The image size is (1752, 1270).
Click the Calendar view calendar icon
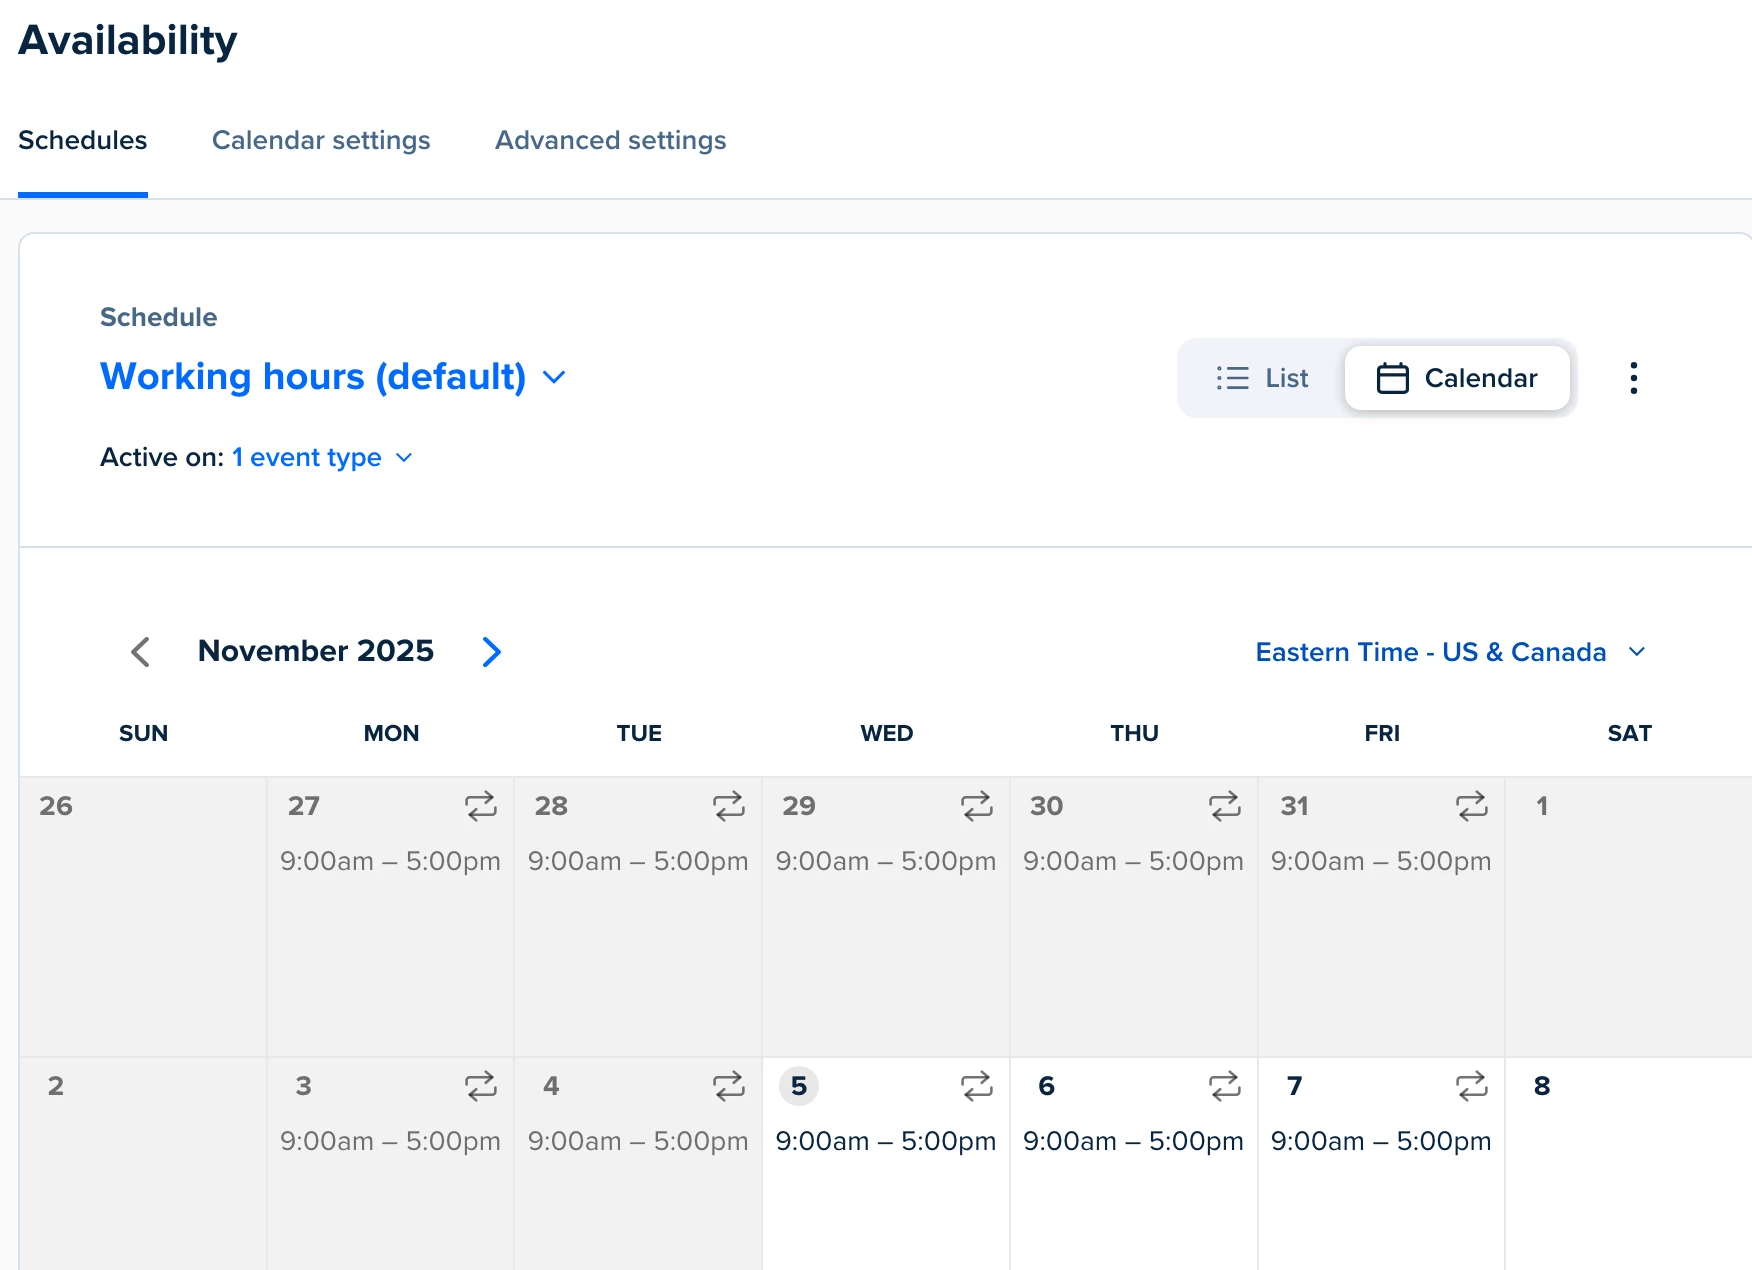(1393, 378)
